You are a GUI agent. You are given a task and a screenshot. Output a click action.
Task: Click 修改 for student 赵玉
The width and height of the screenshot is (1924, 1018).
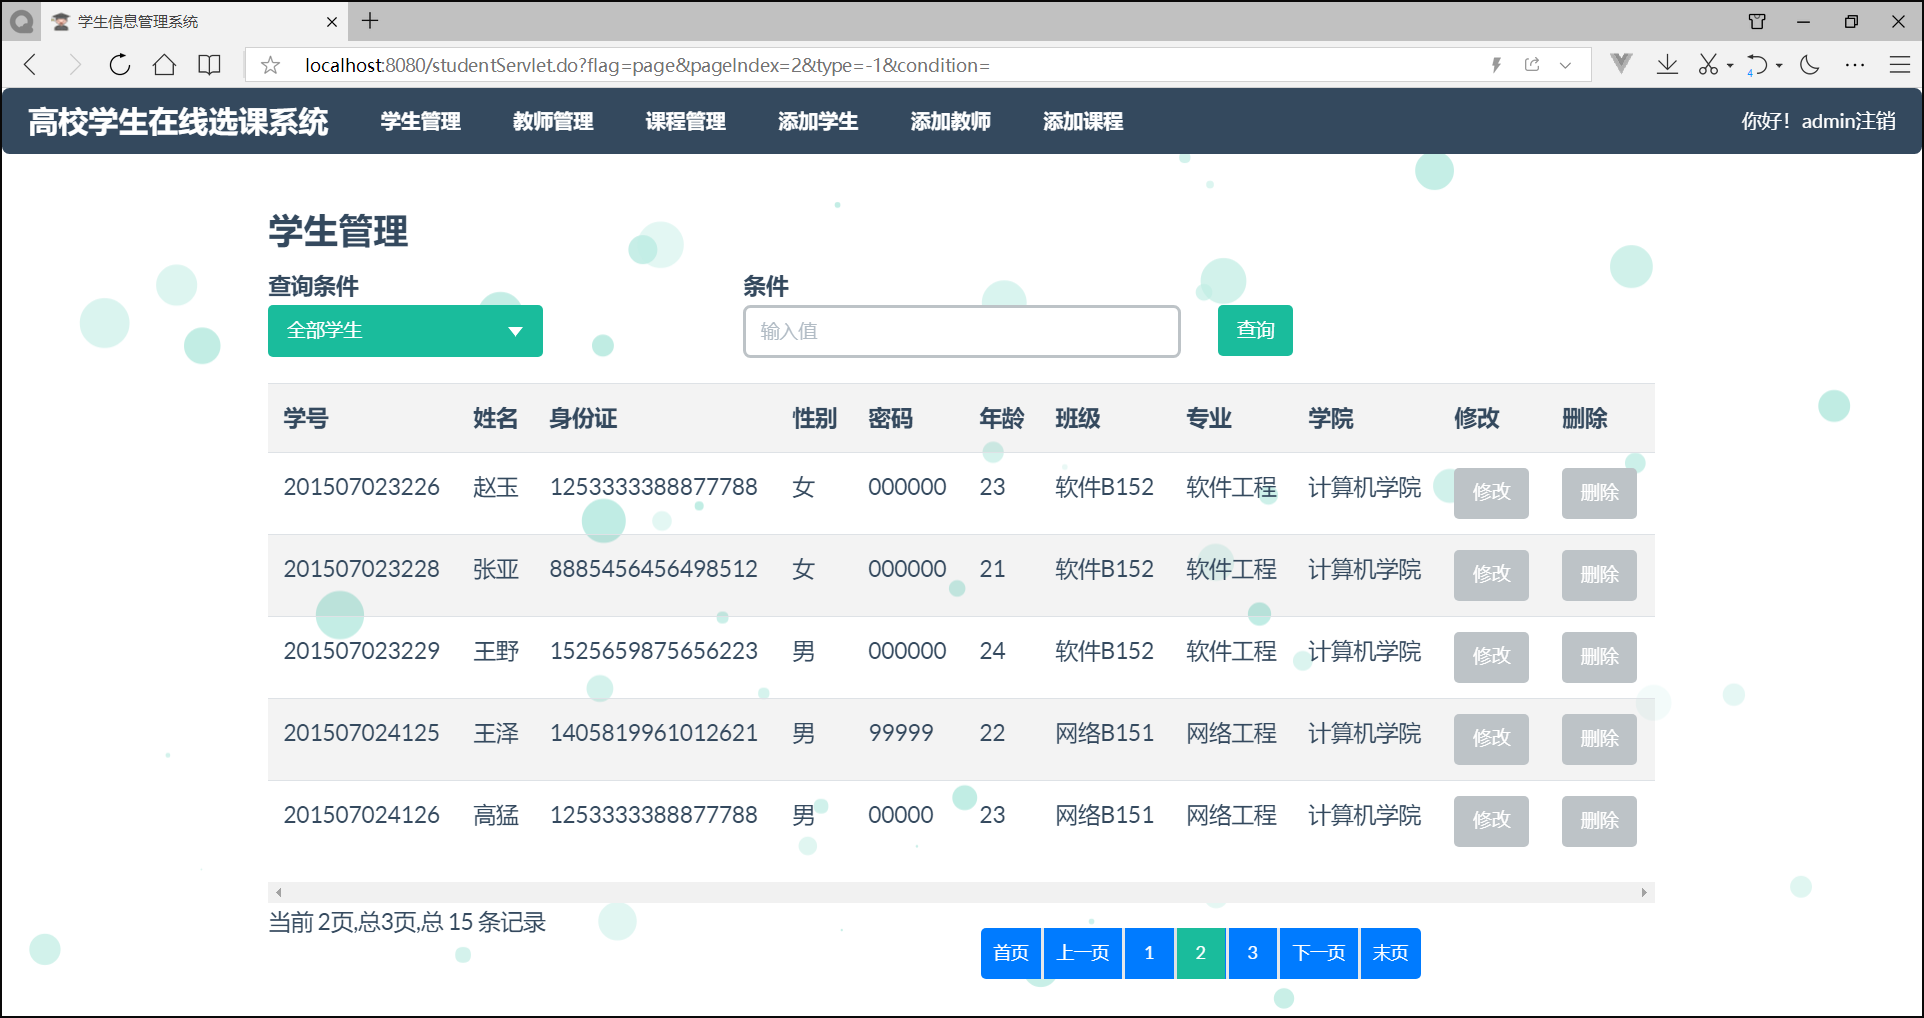click(x=1491, y=493)
